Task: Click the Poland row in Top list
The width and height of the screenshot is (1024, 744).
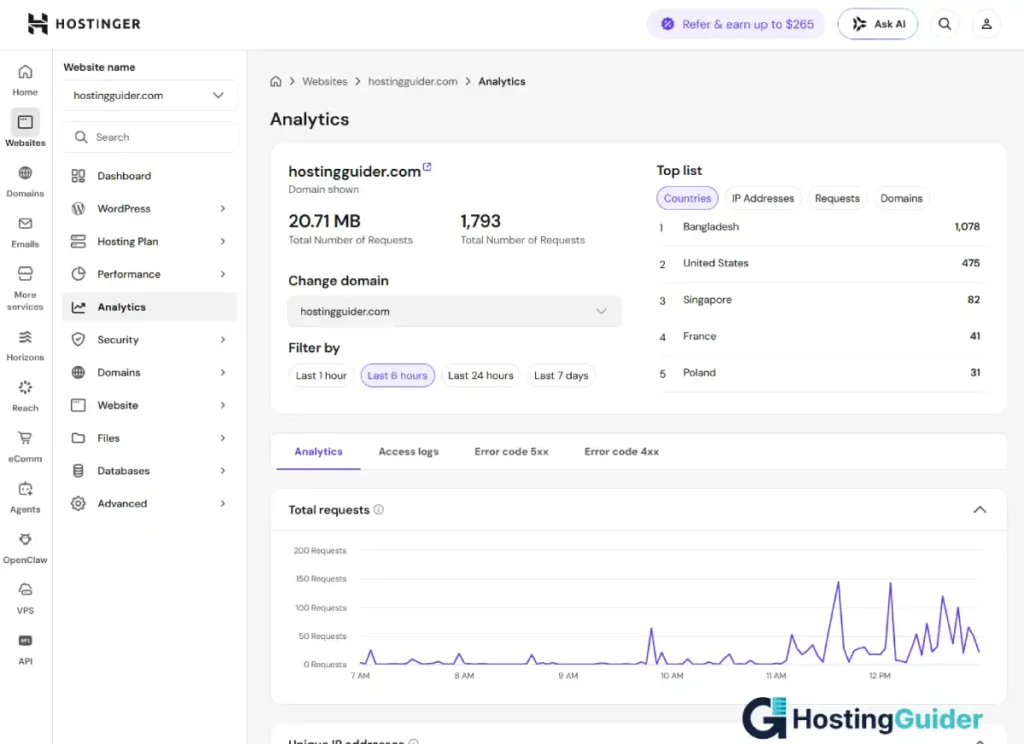Action: 822,374
